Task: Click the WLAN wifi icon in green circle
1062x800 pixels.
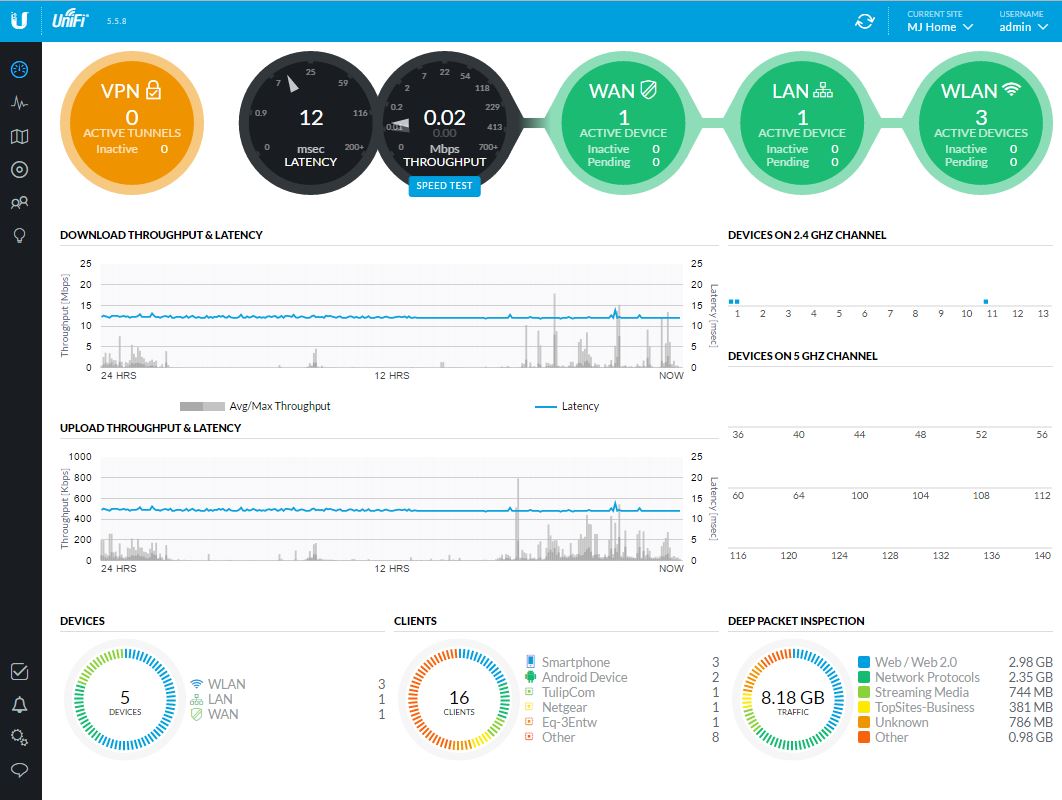Action: (1011, 89)
